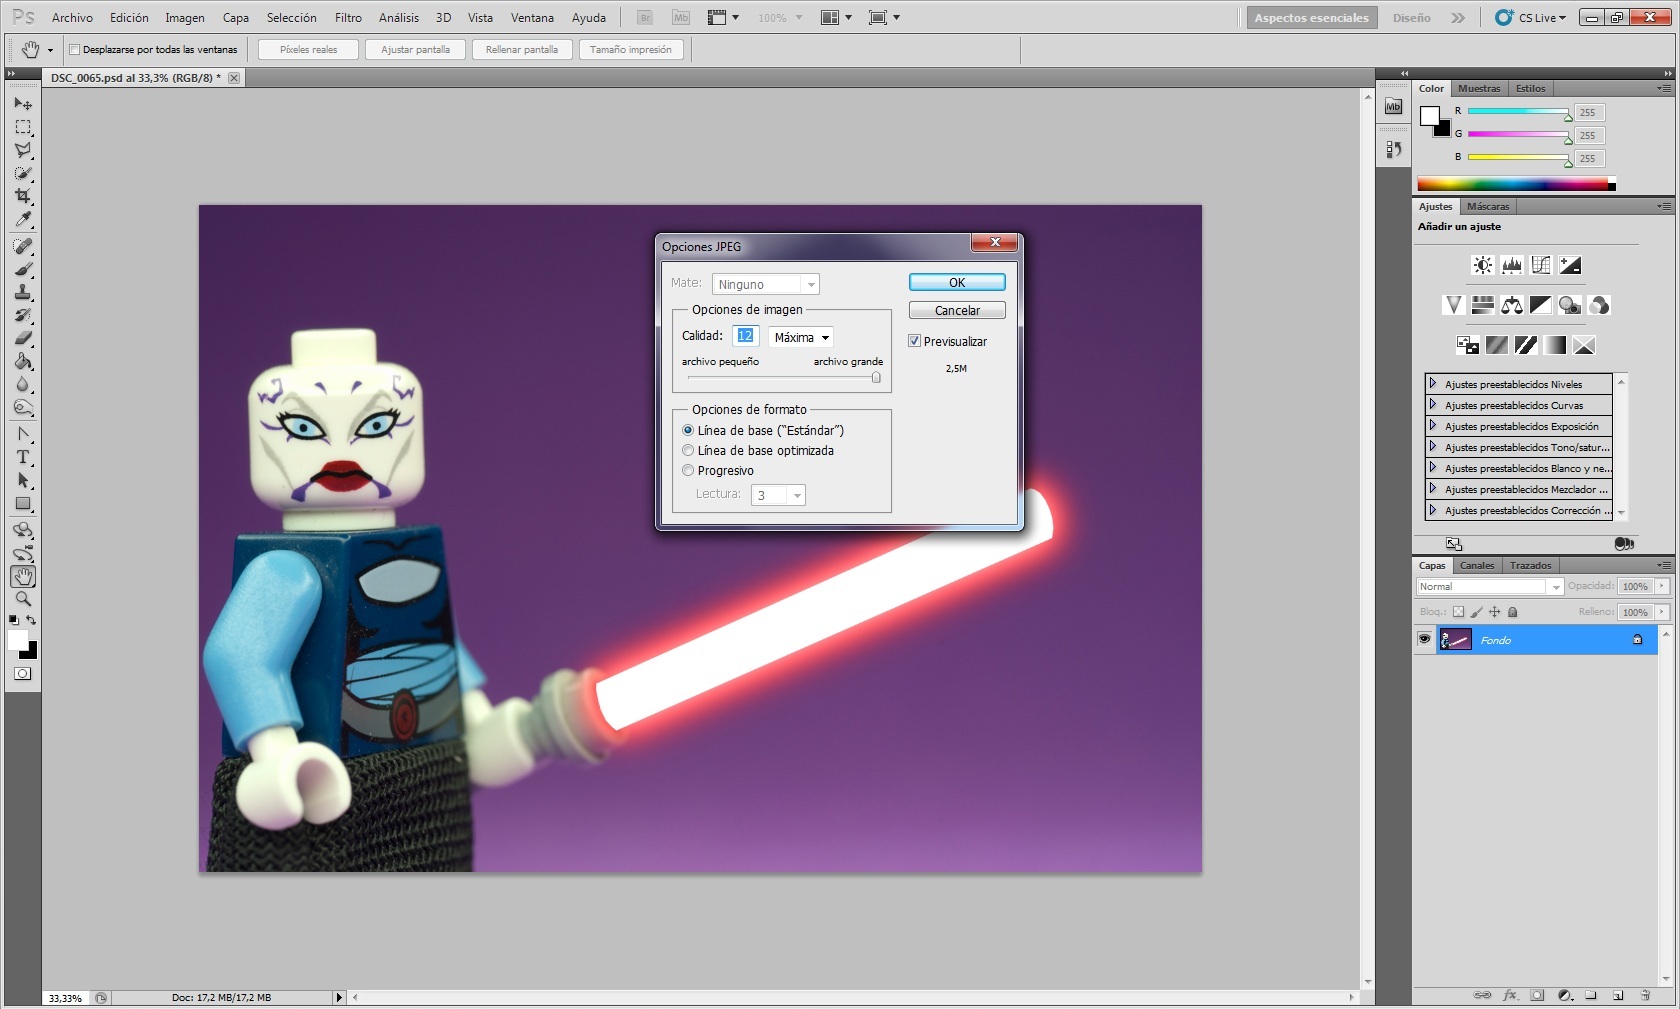Expand Ajustes preestablecidos Niveles
Viewport: 1680px width, 1009px height.
pos(1433,384)
